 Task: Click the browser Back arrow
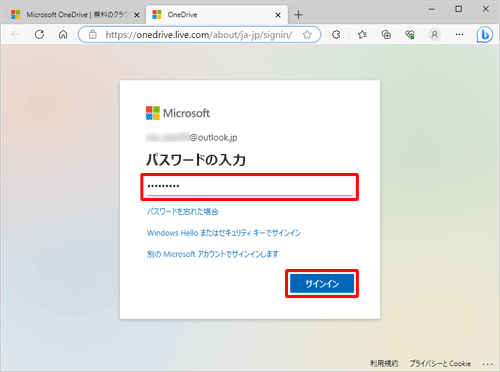[16, 34]
